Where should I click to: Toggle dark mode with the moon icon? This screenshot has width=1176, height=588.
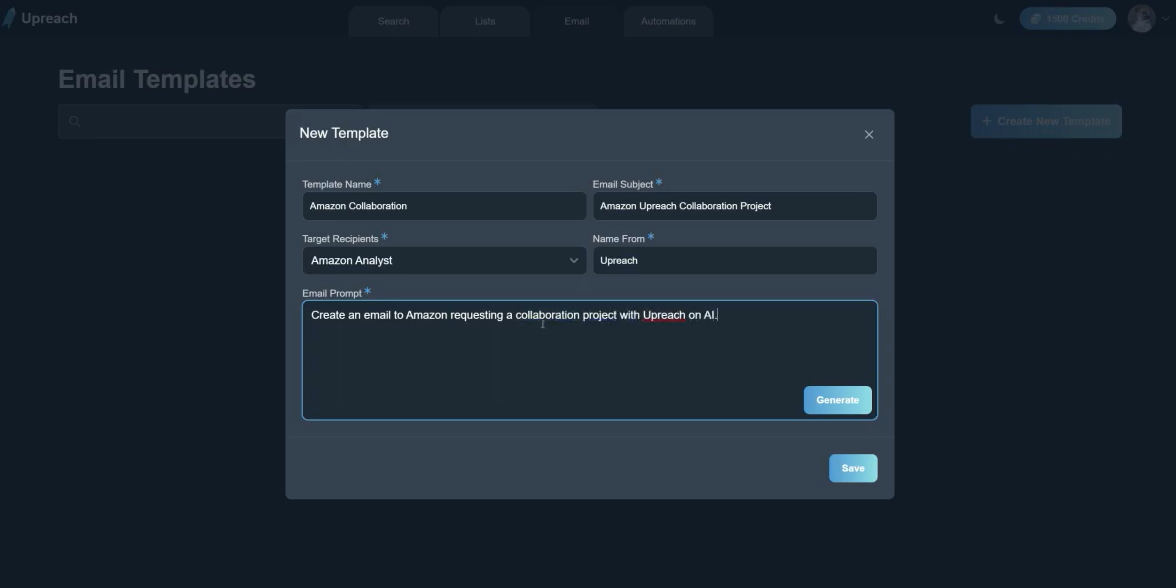coord(999,19)
